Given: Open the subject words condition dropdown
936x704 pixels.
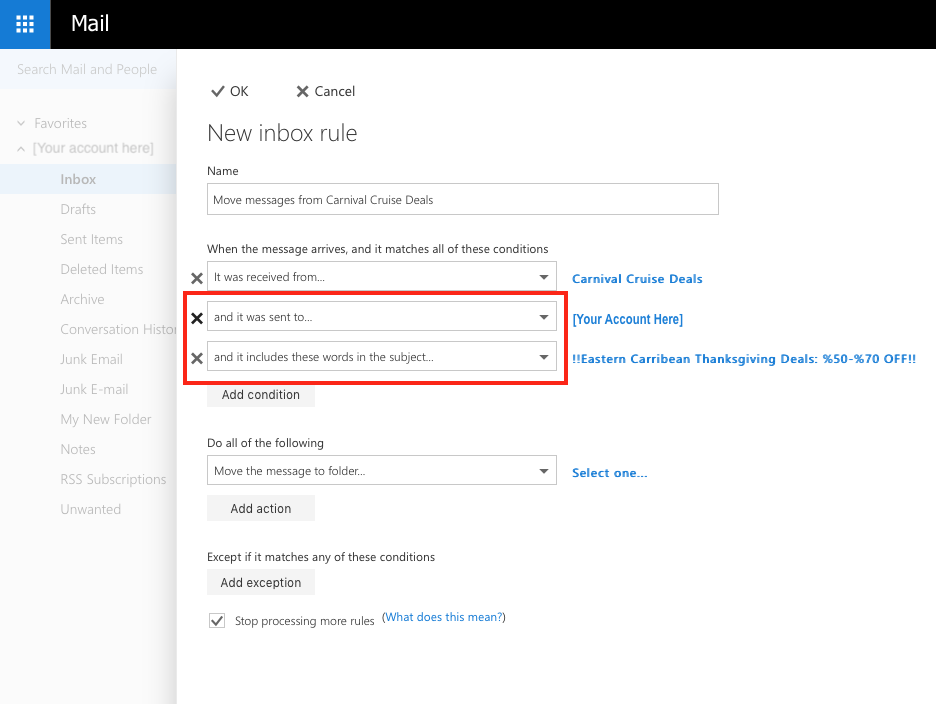Looking at the screenshot, I should (543, 357).
